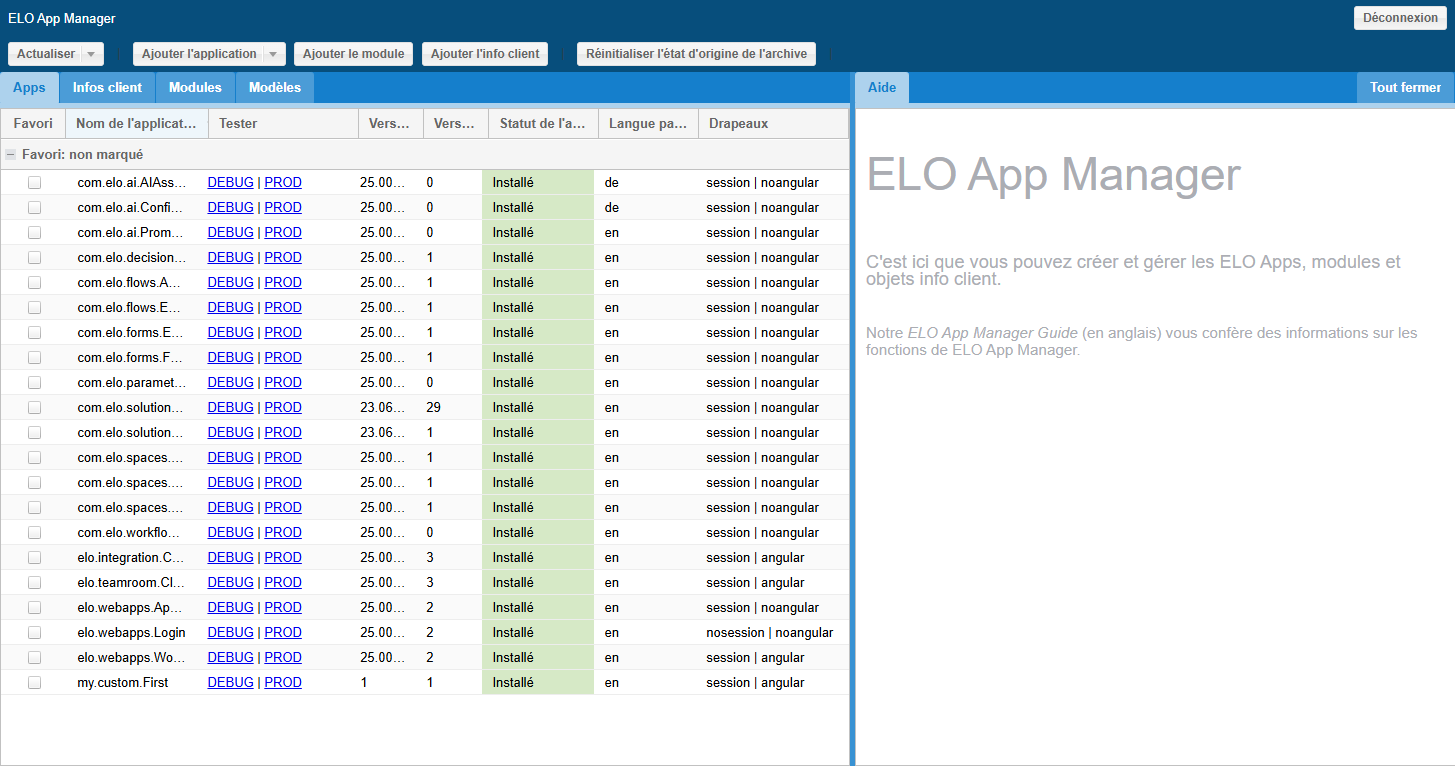Check the favorite box for com.elo.ai.AIAss row
The image size is (1455, 766).
pos(35,182)
